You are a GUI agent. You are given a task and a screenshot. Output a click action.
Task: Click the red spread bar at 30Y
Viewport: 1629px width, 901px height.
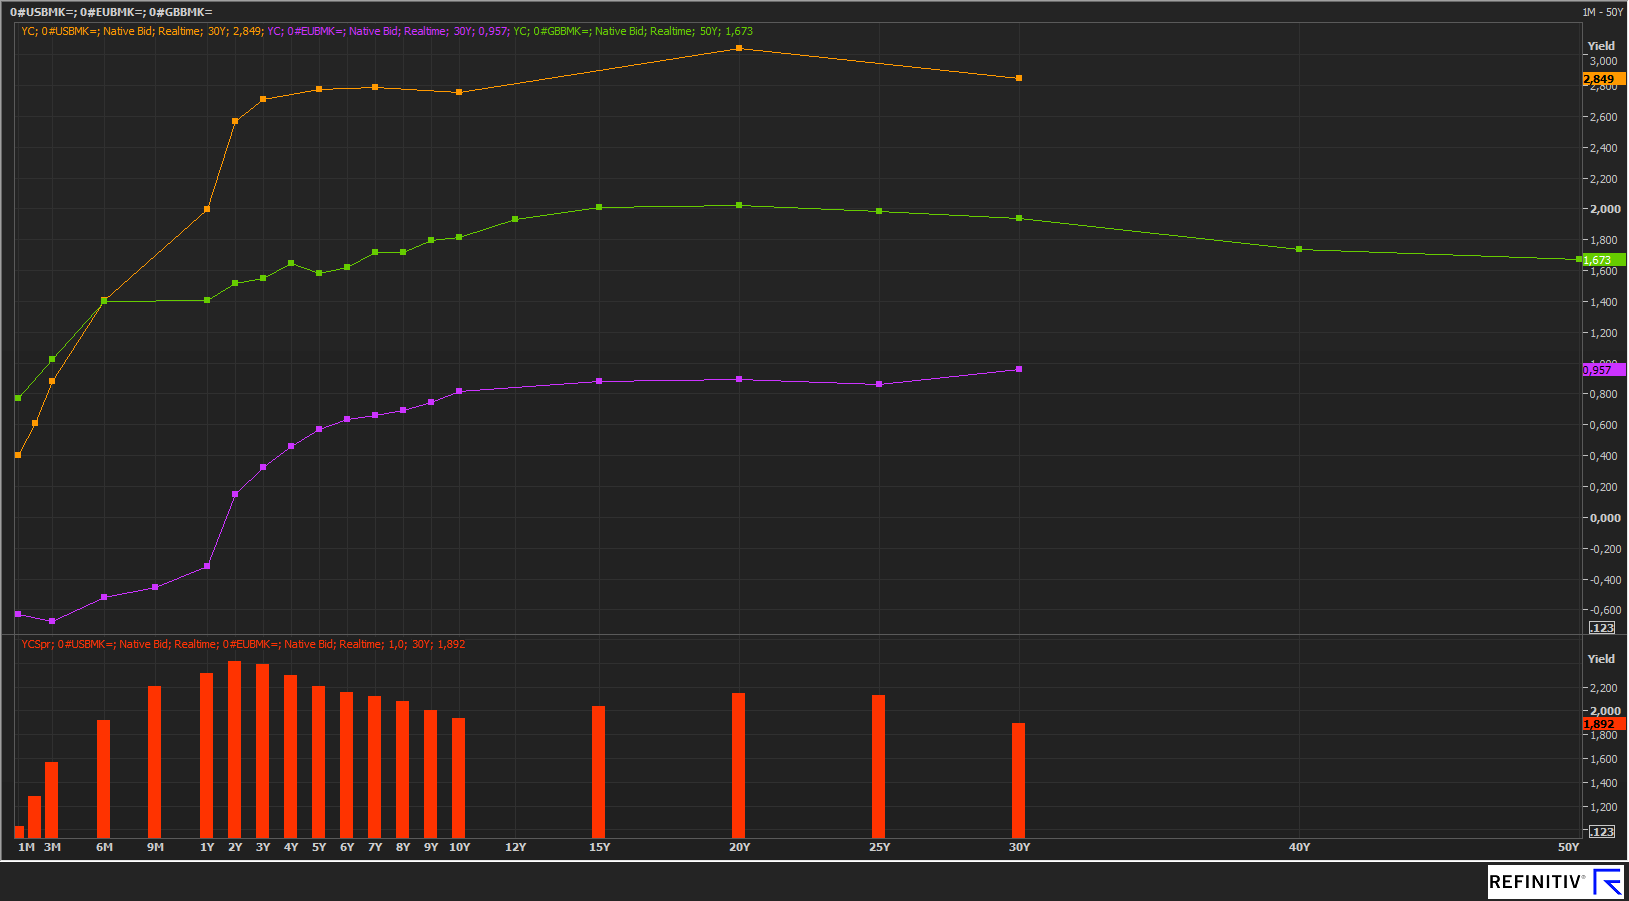click(x=1019, y=780)
